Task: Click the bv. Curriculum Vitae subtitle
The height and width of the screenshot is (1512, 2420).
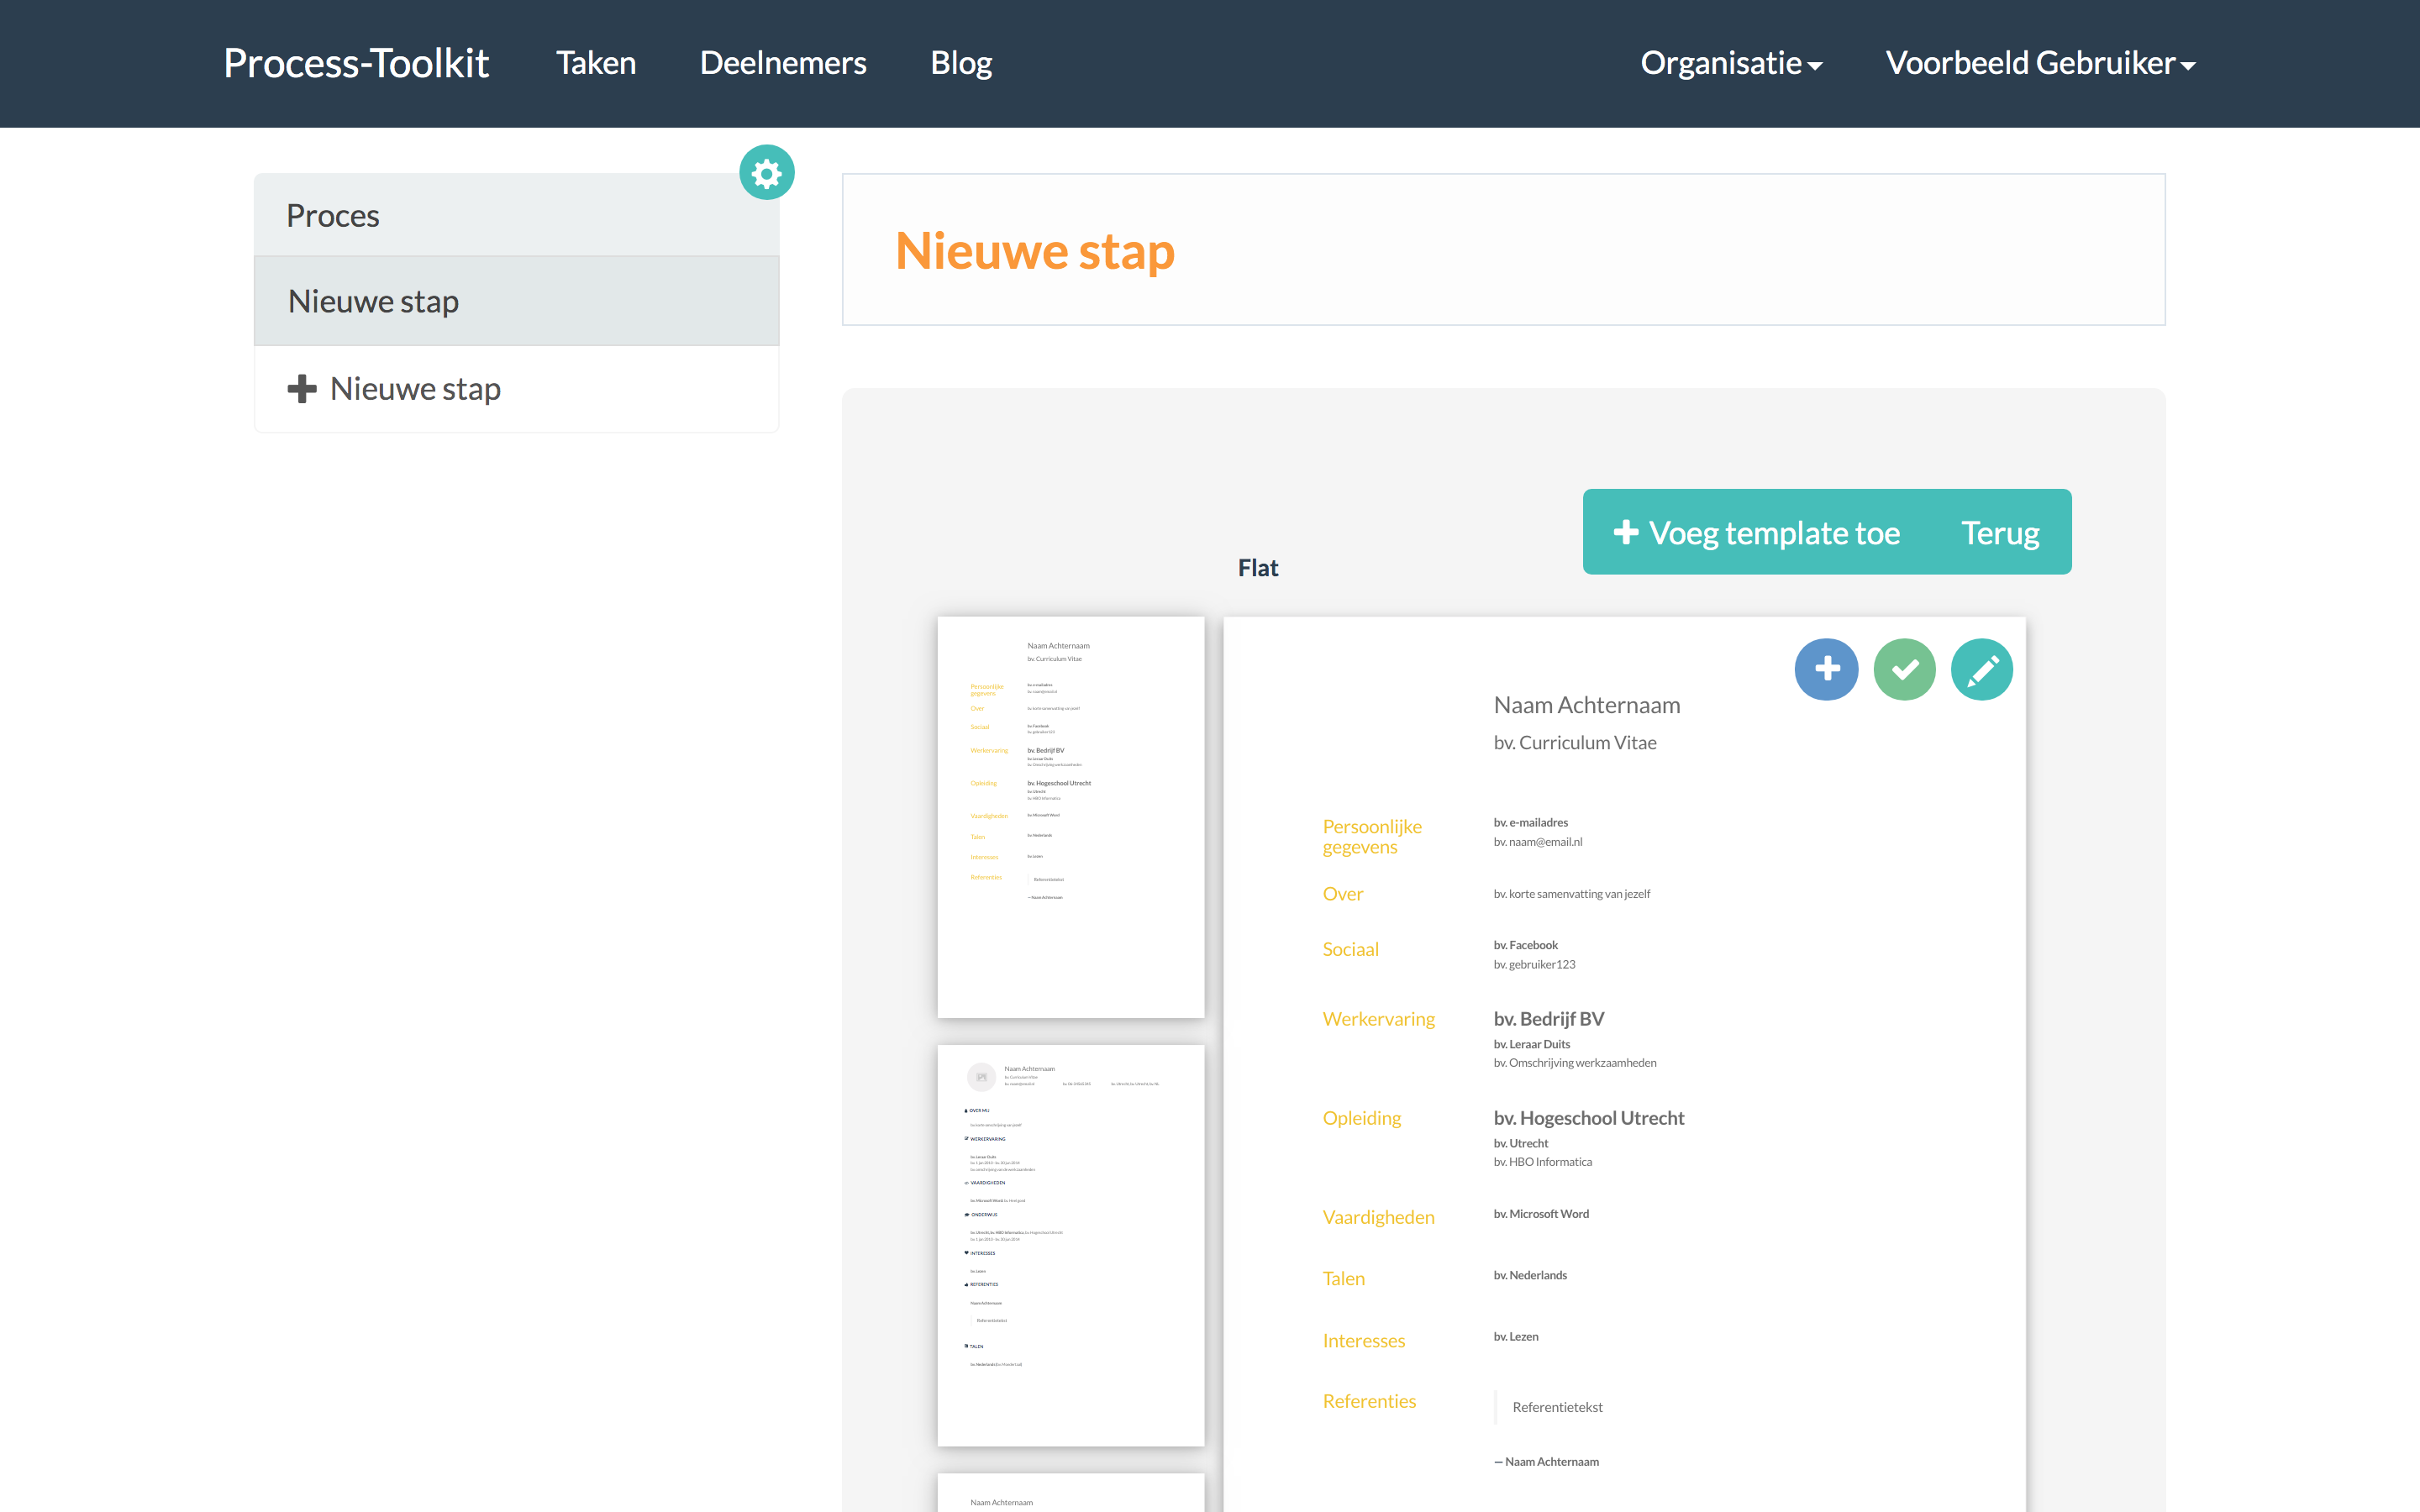Action: 1575,743
